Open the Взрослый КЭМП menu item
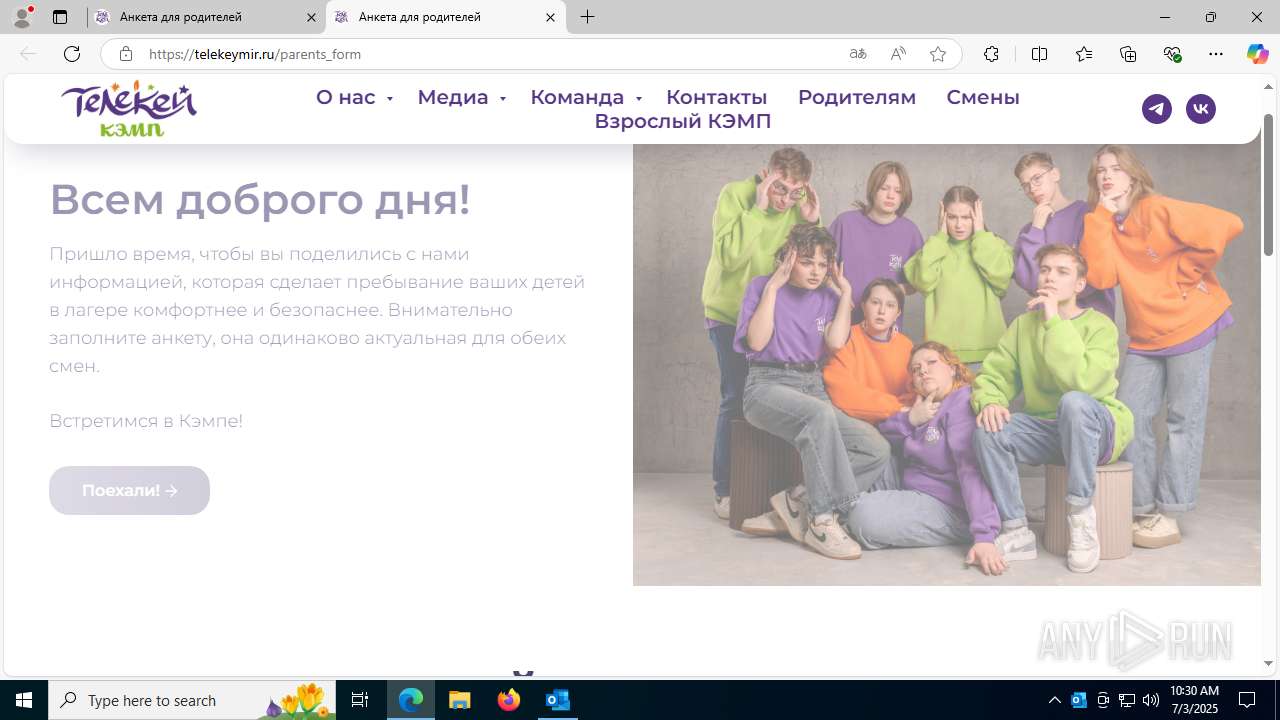Viewport: 1280px width, 720px height. tap(682, 121)
